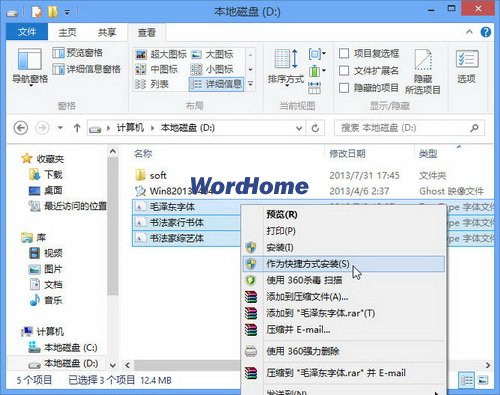Select Details (详细信息) layout
The height and width of the screenshot is (395, 500).
pyautogui.click(x=216, y=84)
